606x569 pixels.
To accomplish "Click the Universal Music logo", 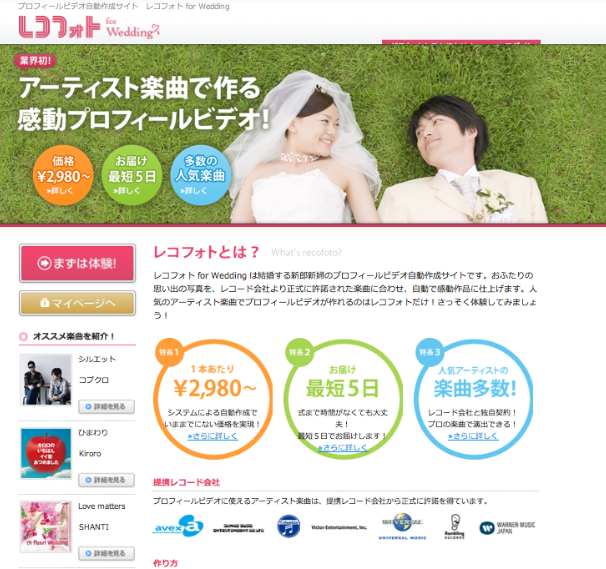I will tap(402, 526).
